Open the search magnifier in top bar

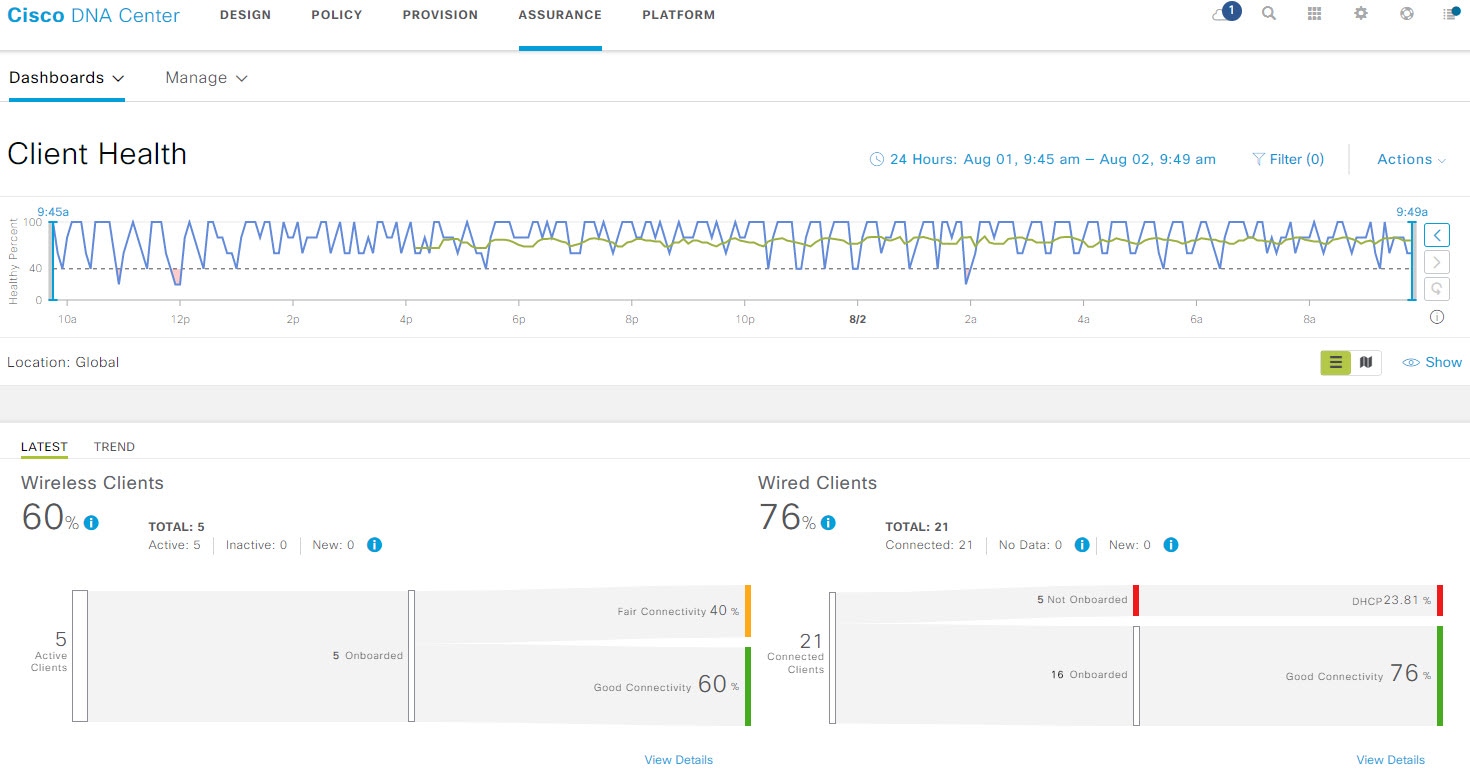[x=1269, y=14]
